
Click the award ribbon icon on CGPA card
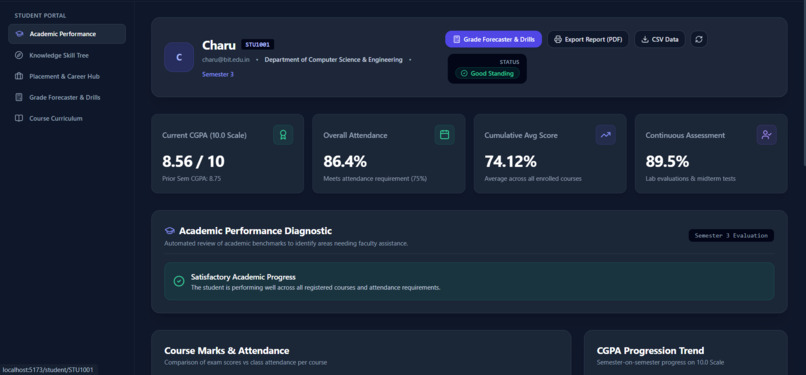283,135
